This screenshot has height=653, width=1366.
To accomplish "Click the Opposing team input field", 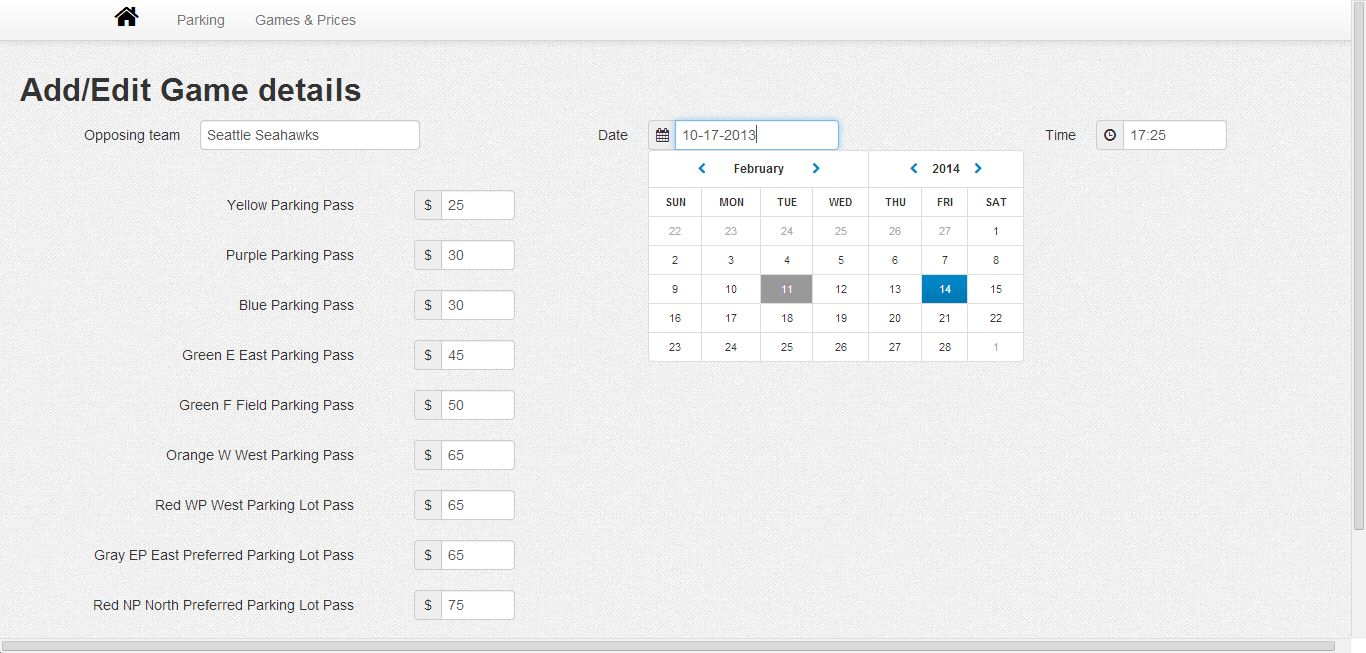I will coord(309,135).
